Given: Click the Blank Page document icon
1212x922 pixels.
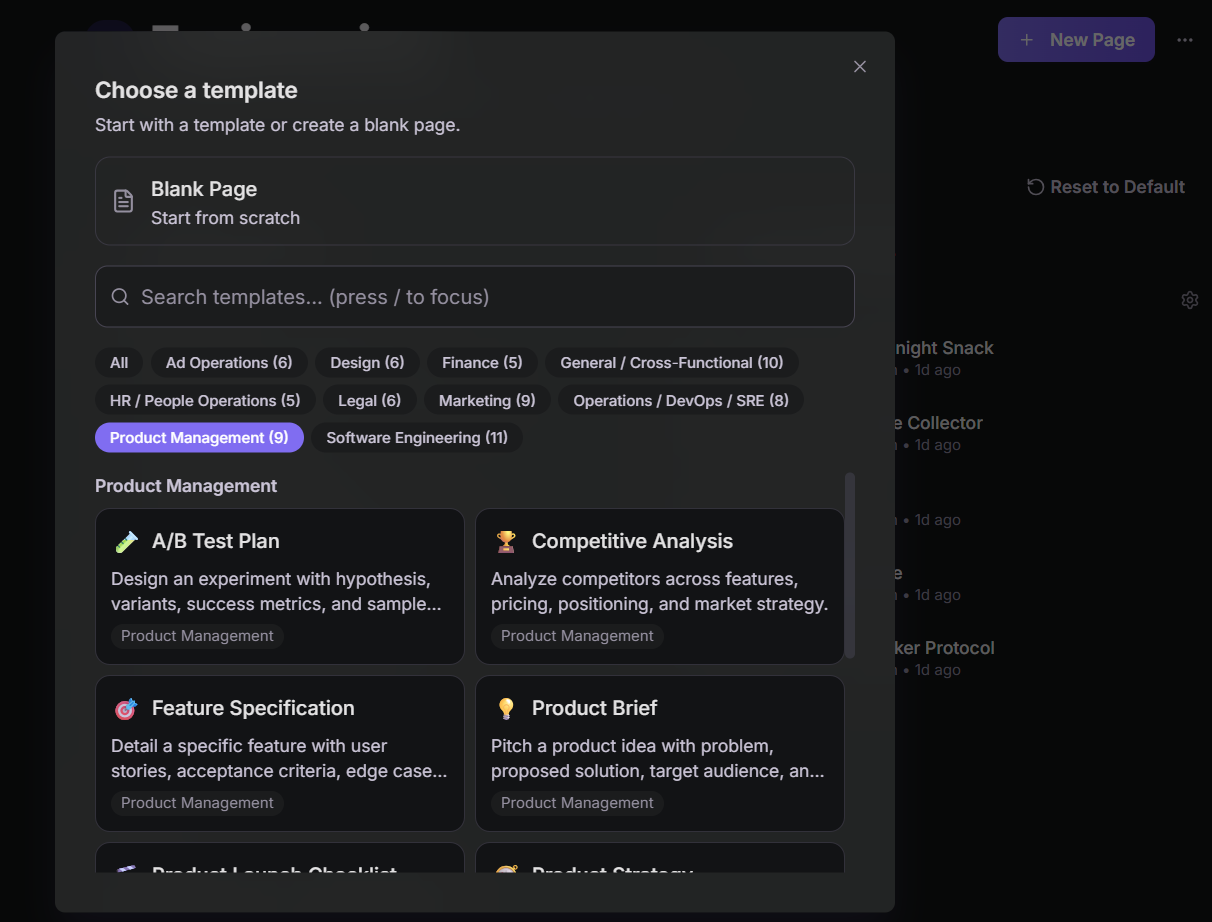Looking at the screenshot, I should click(123, 201).
